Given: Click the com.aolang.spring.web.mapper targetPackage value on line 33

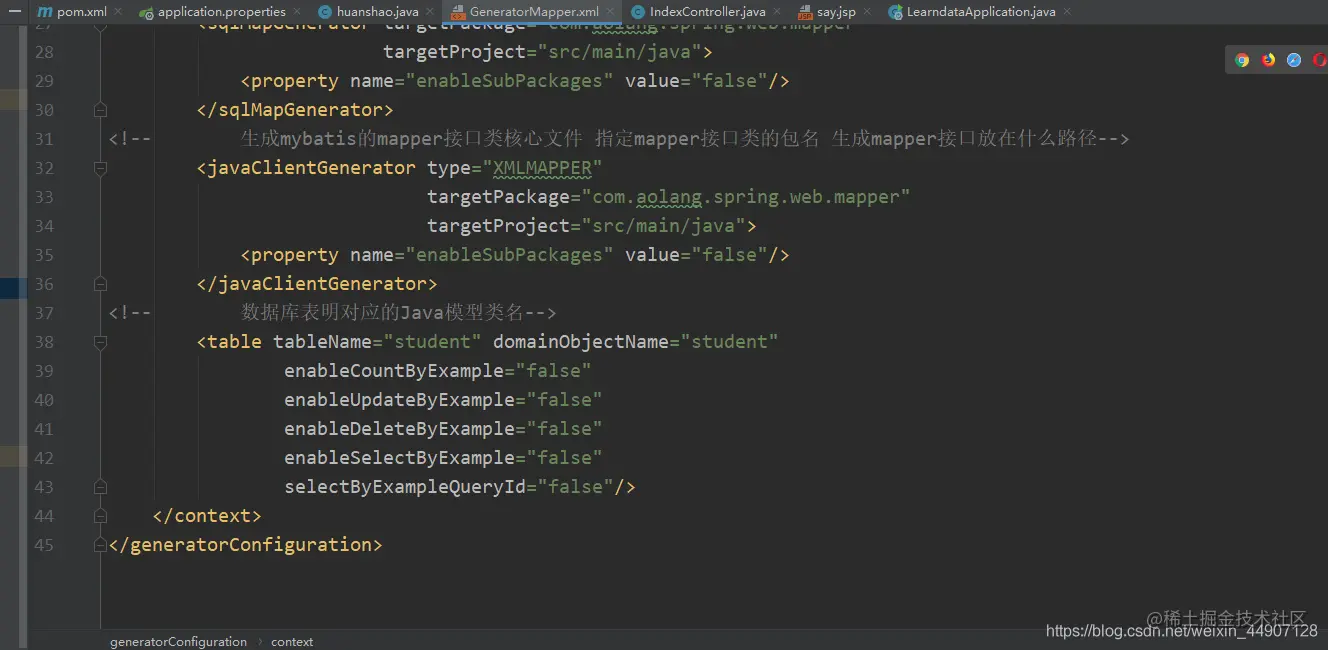Looking at the screenshot, I should [x=746, y=197].
